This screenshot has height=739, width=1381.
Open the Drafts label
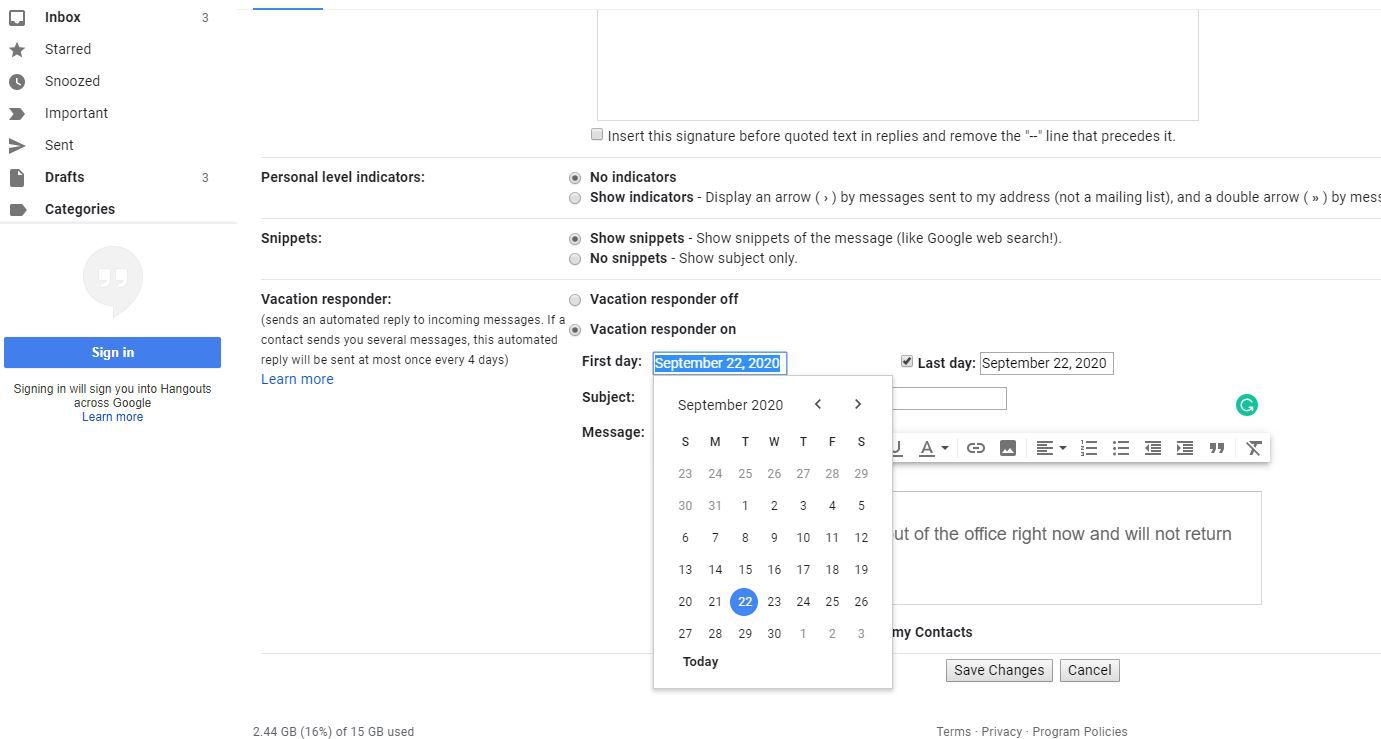click(64, 177)
